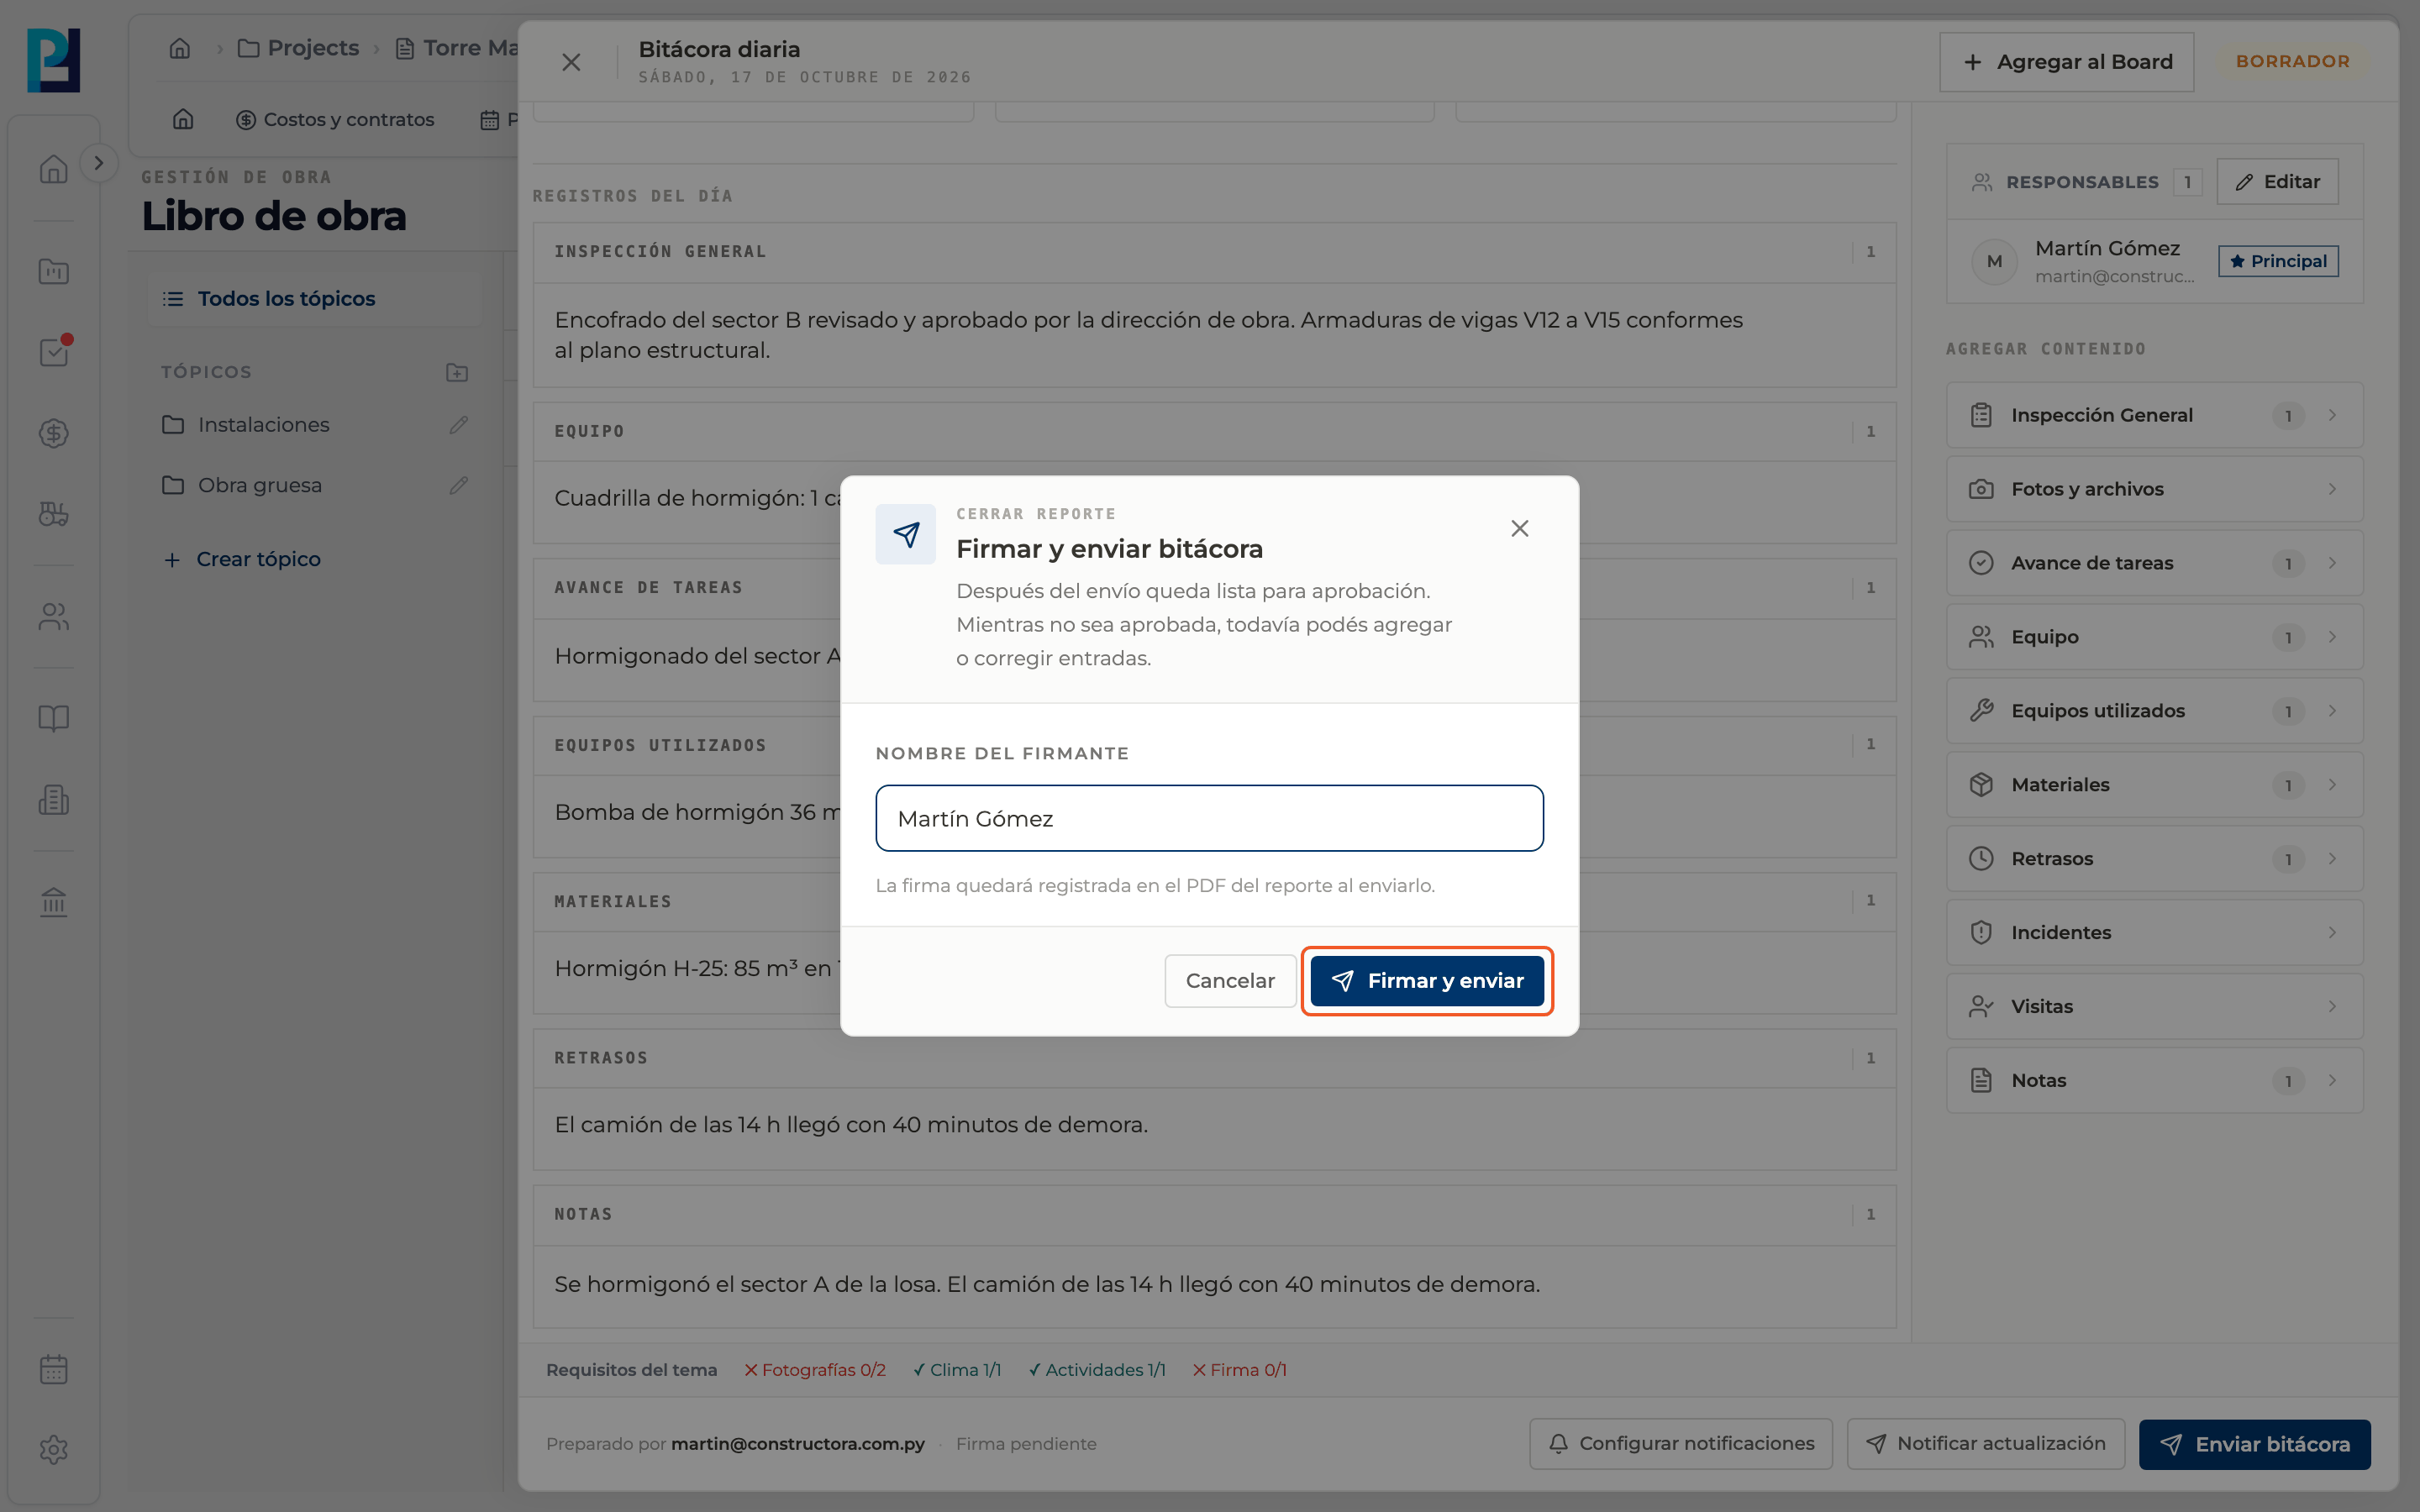Click the app logo in the sidebar
The height and width of the screenshot is (1512, 2420).
point(54,60)
